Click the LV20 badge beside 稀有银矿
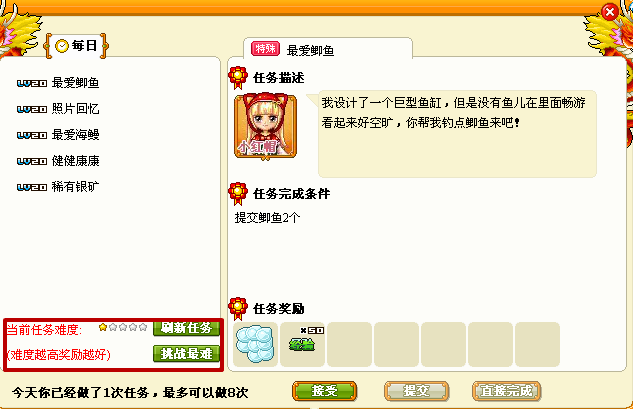Viewport: 633px width, 409px height. 32,187
